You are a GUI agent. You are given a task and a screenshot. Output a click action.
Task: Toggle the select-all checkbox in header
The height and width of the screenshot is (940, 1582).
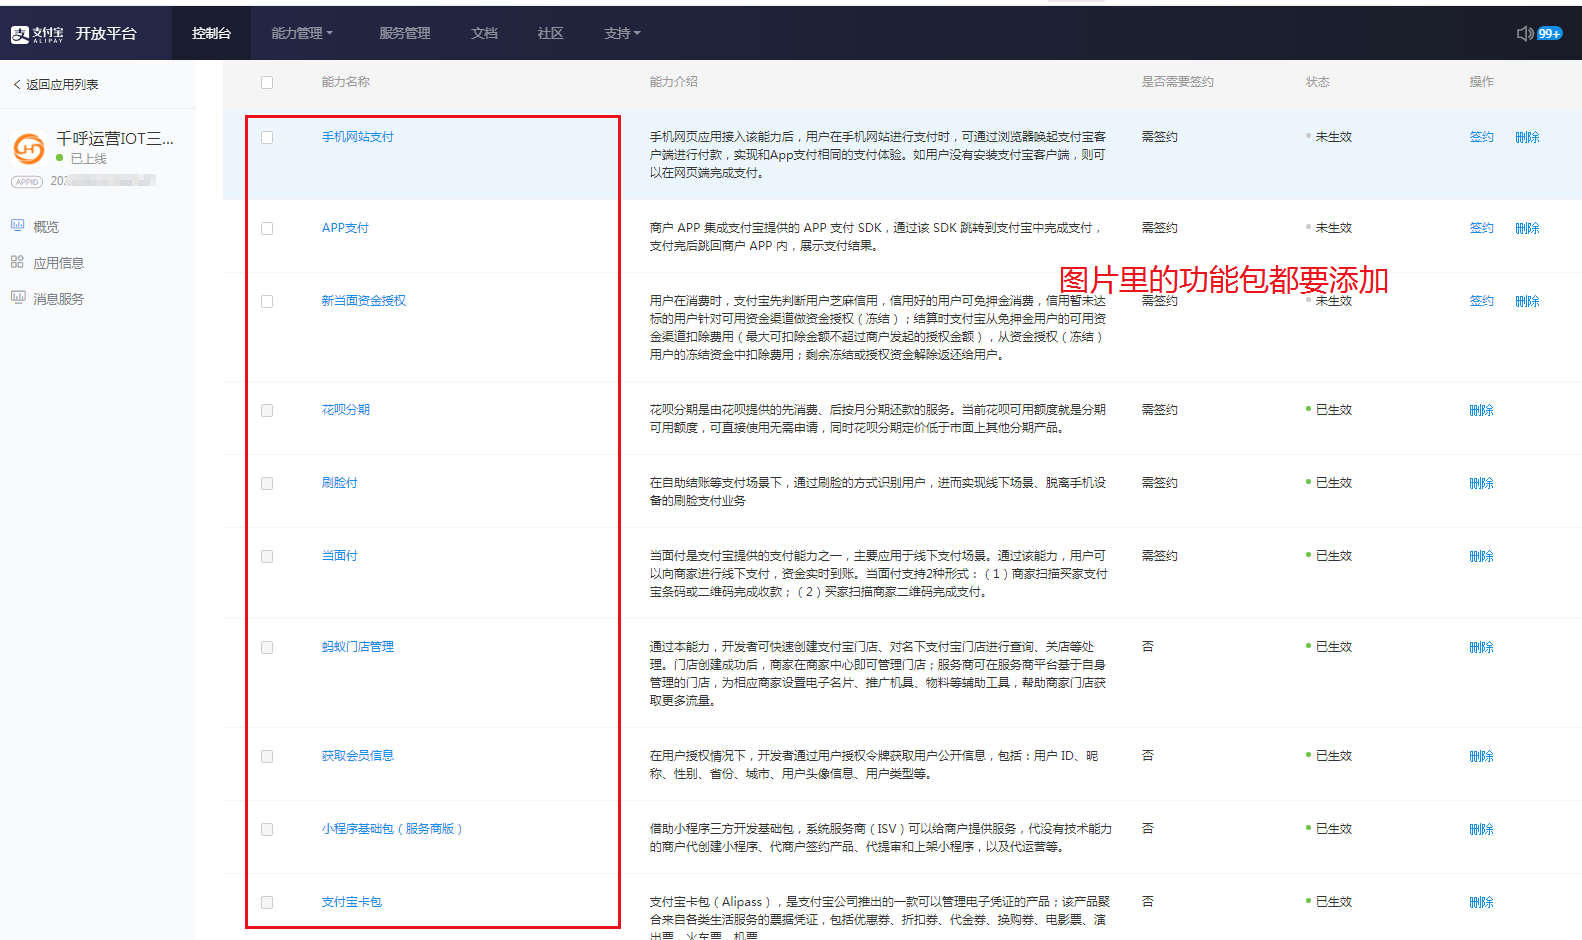(x=267, y=82)
